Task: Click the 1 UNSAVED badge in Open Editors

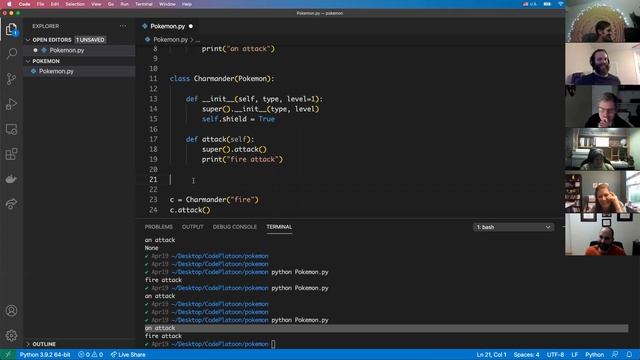Action: (x=90, y=40)
